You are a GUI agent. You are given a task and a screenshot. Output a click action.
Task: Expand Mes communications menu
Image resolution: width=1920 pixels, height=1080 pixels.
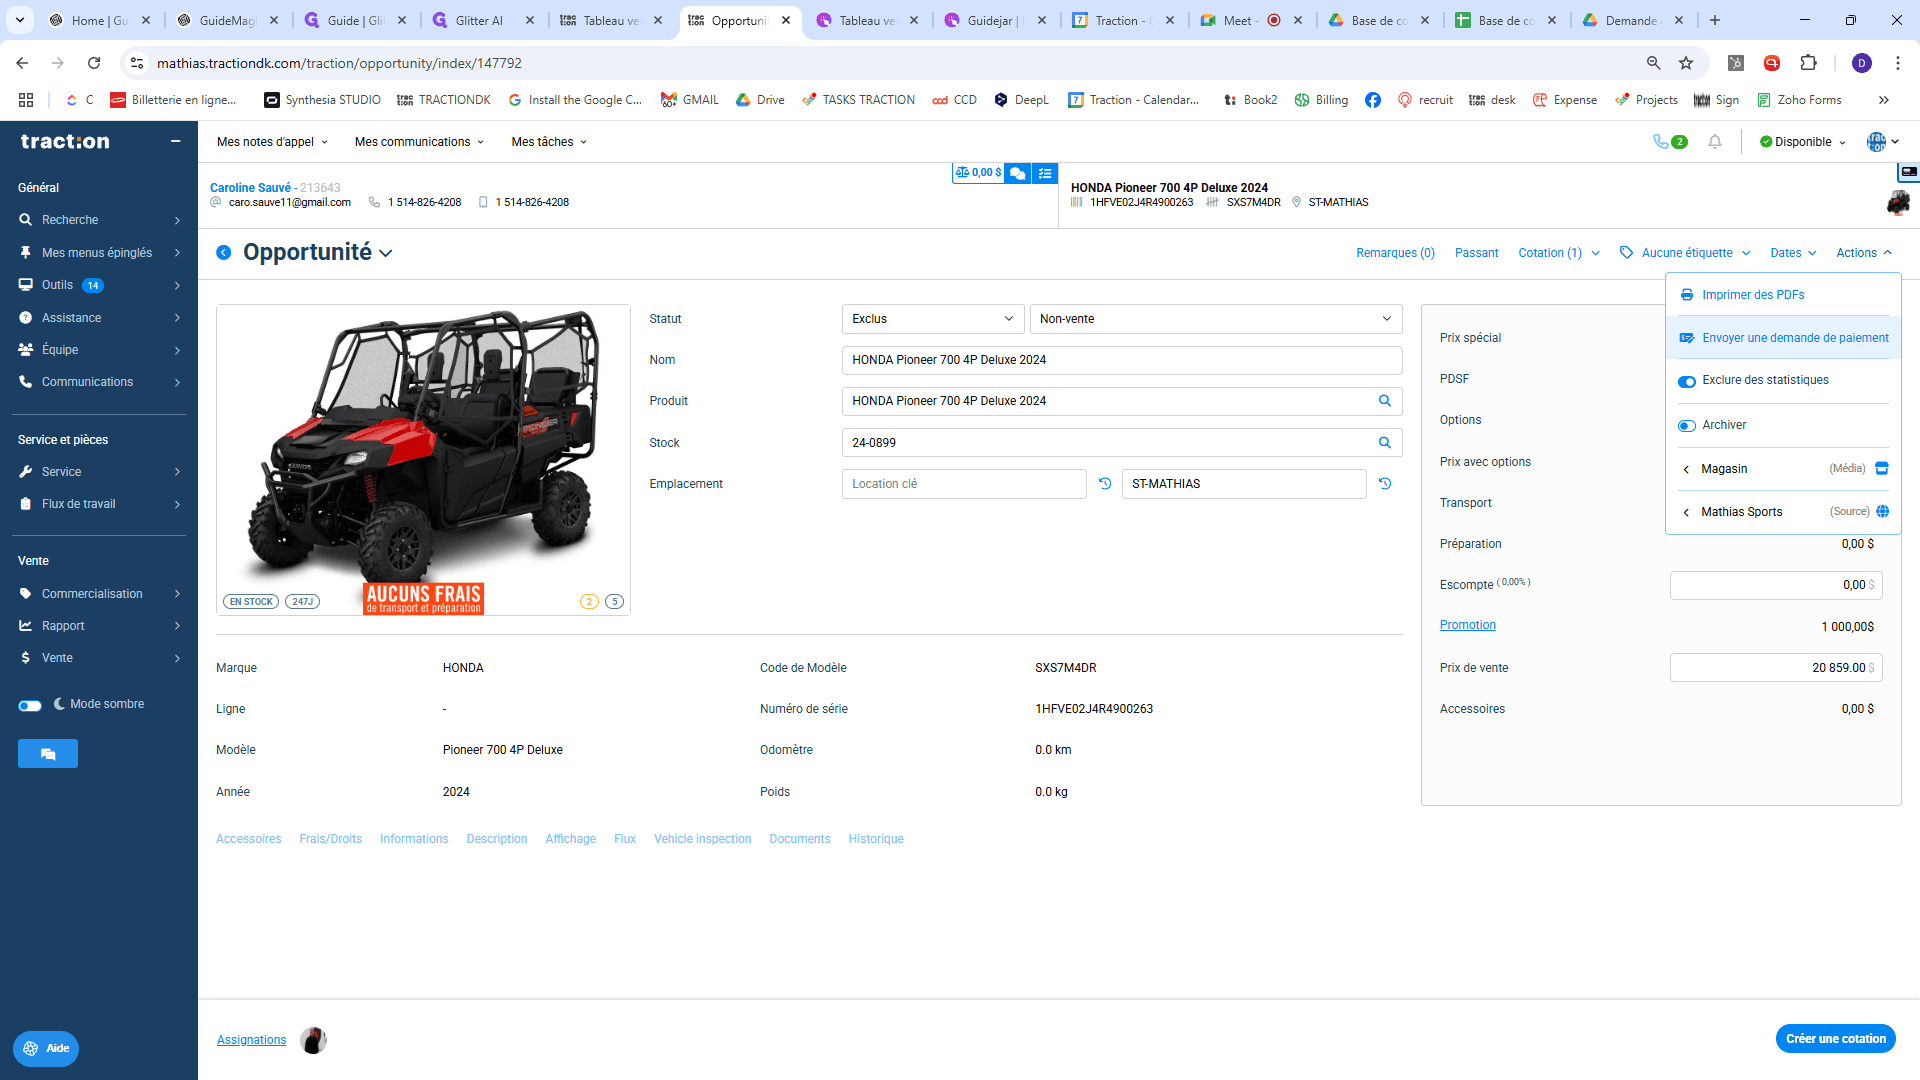[419, 142]
